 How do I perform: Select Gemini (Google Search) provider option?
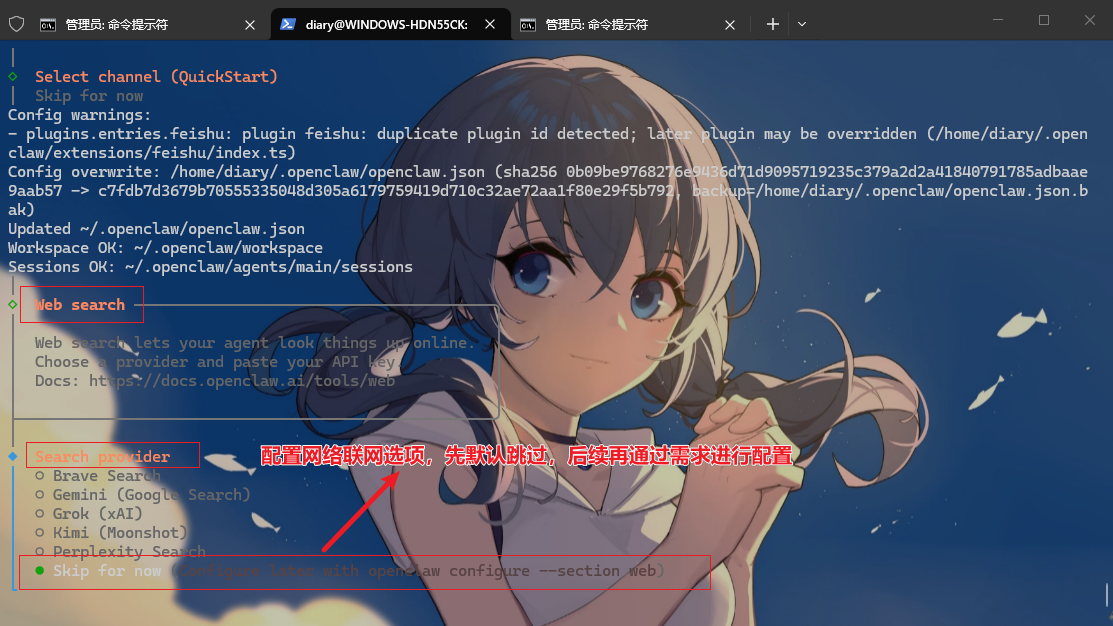point(142,495)
